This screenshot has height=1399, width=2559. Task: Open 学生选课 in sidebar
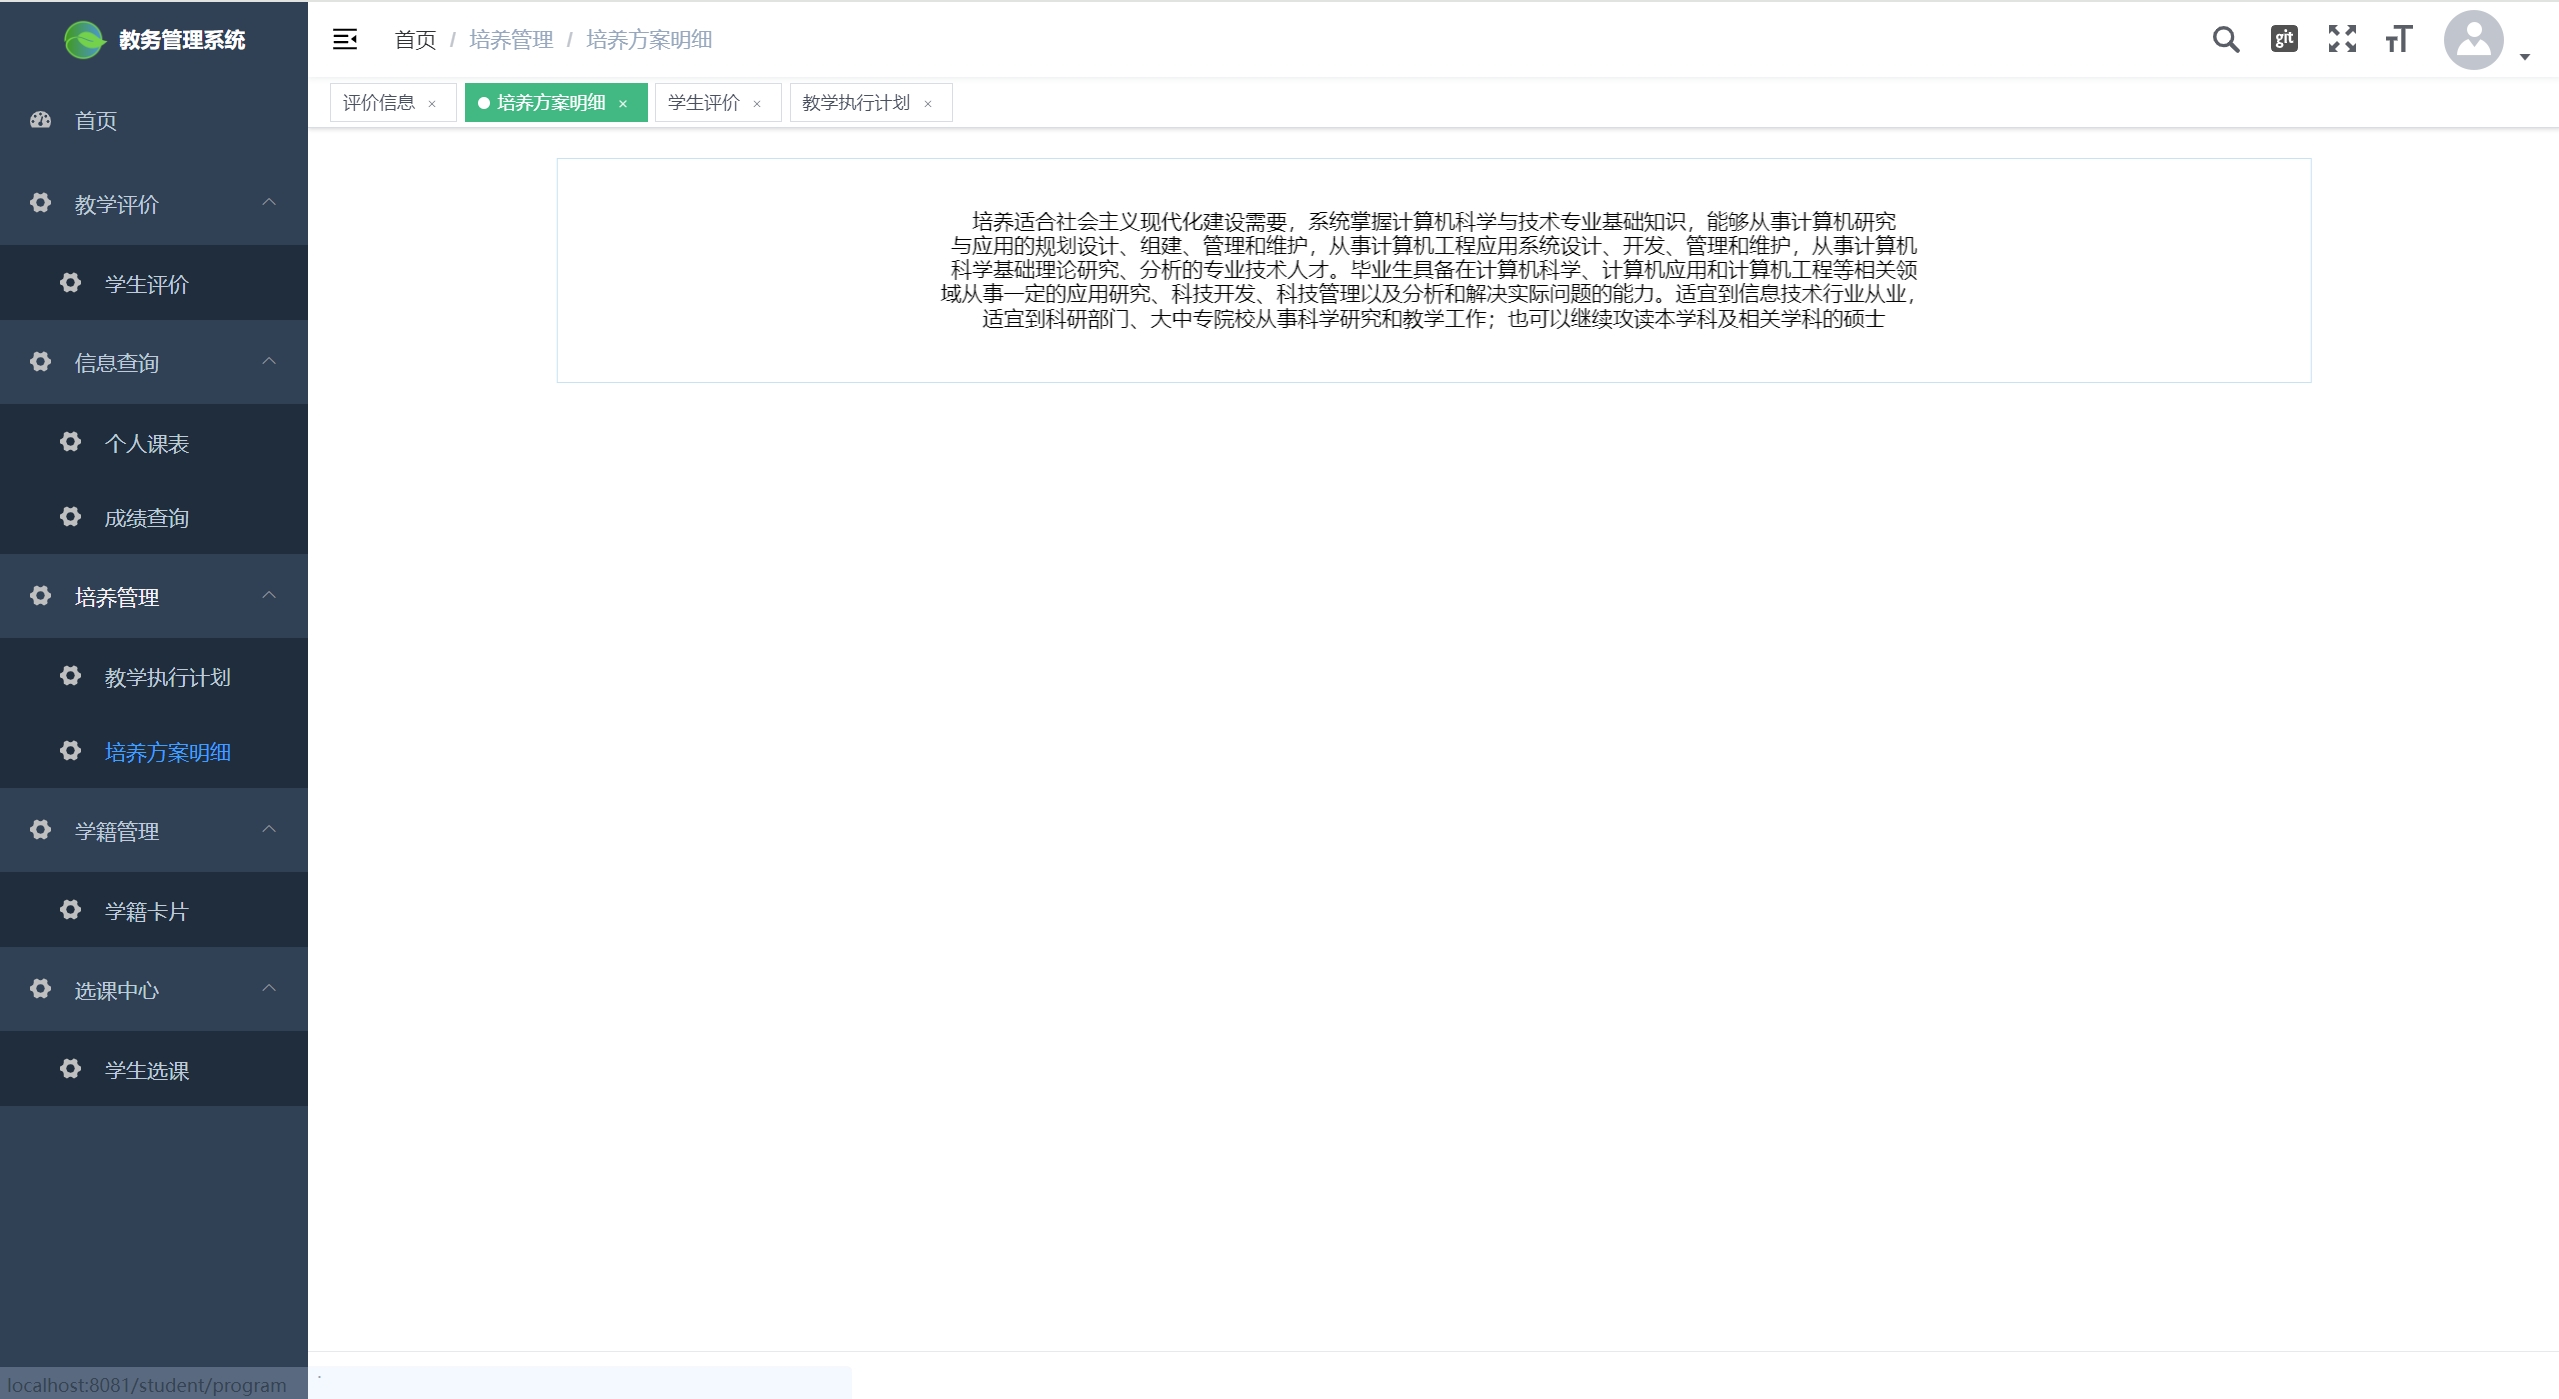click(x=147, y=1070)
